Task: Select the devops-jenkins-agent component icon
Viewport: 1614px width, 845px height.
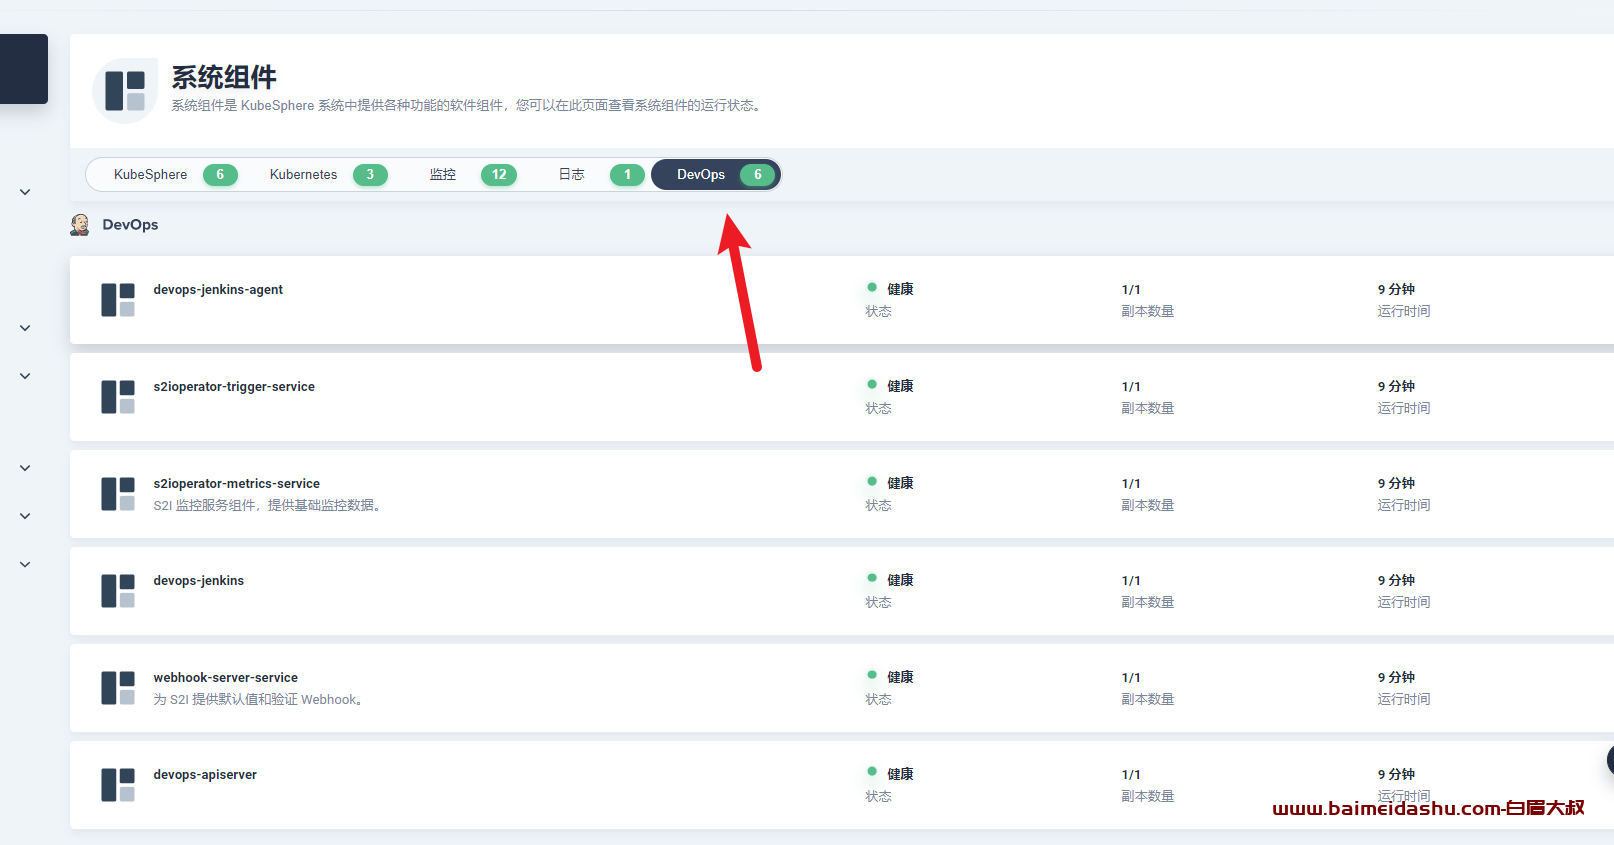Action: 118,300
